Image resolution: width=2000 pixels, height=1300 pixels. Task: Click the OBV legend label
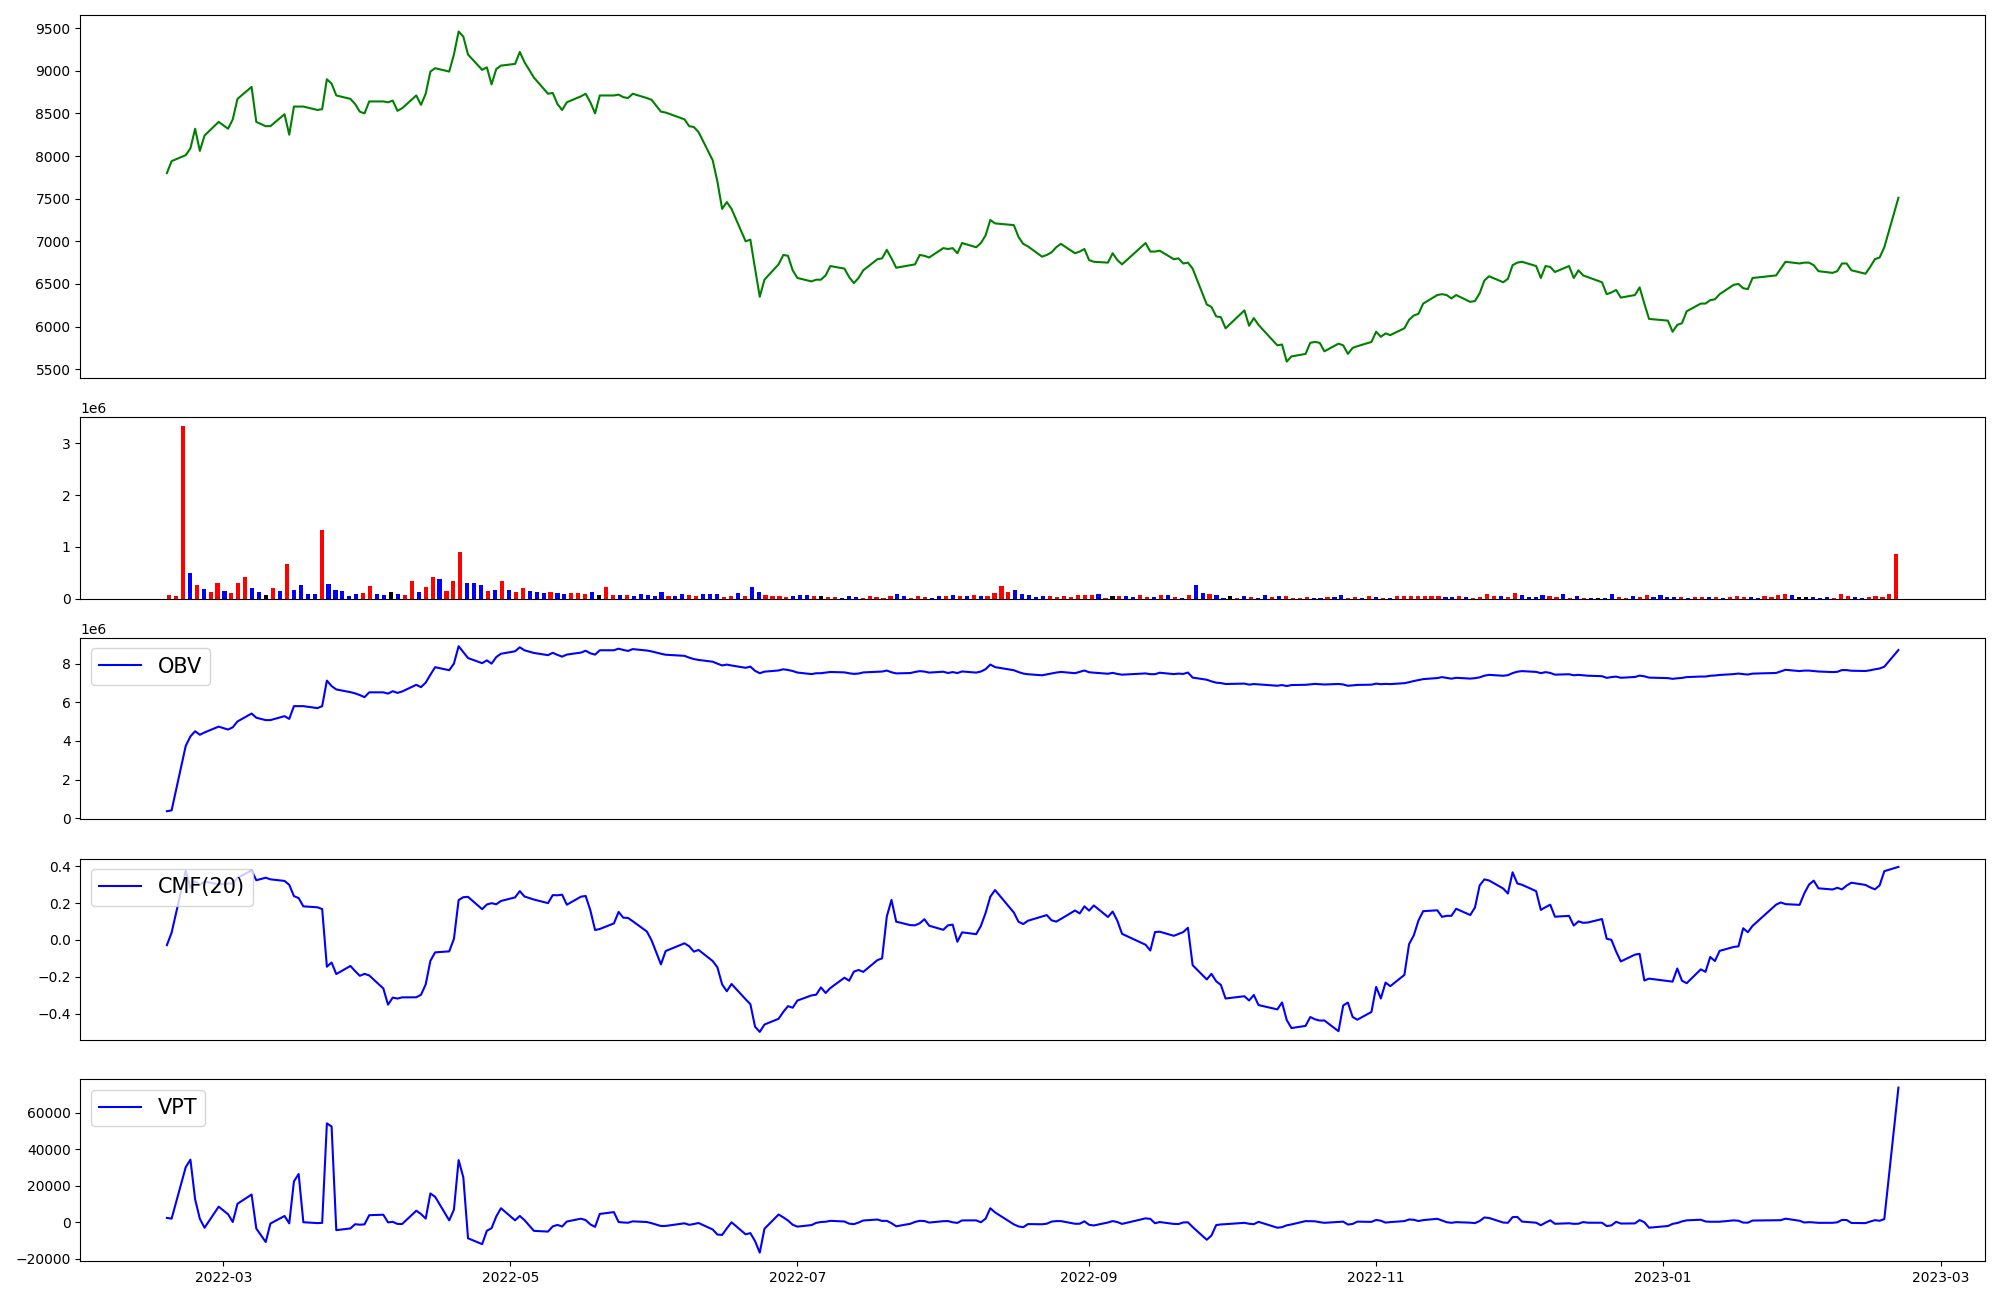(x=179, y=666)
